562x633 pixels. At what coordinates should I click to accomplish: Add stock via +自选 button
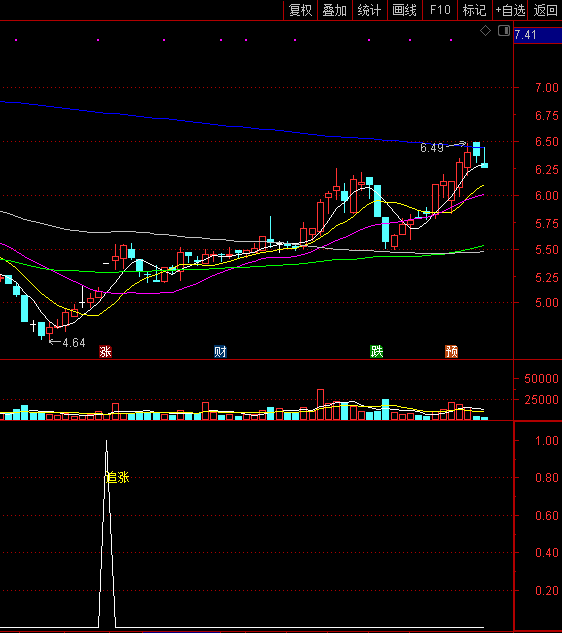[510, 10]
